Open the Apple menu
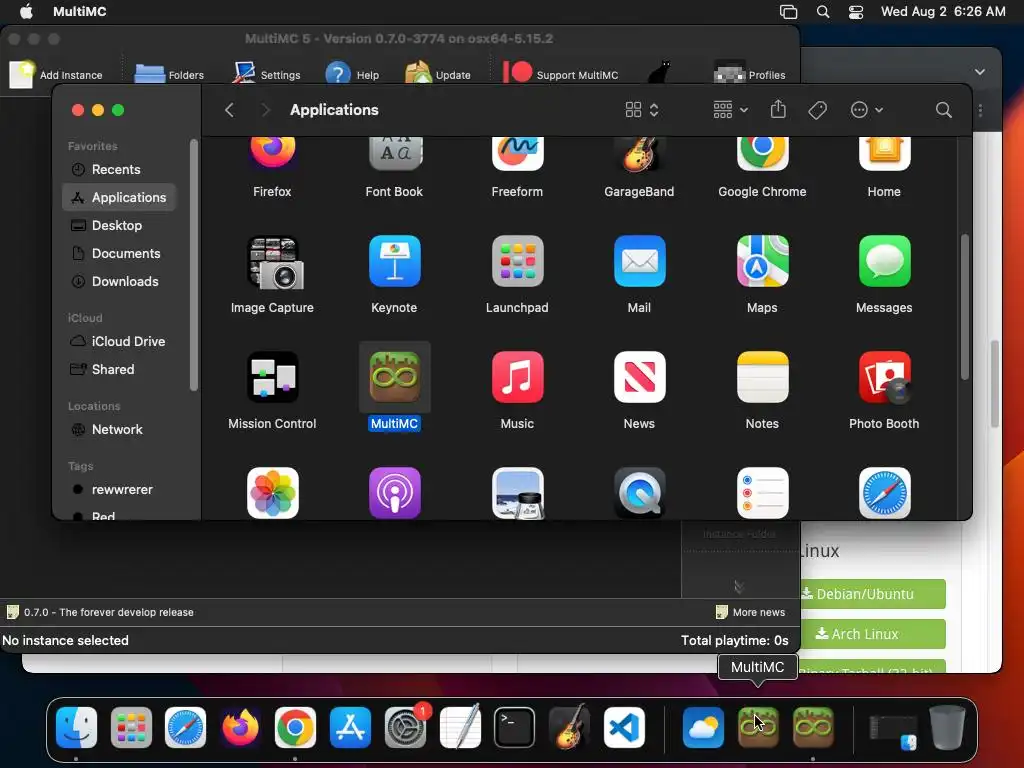Viewport: 1024px width, 768px height. tap(26, 11)
